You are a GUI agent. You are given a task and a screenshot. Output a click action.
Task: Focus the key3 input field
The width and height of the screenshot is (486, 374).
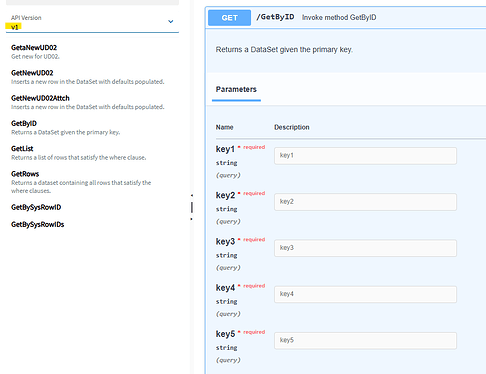click(365, 248)
